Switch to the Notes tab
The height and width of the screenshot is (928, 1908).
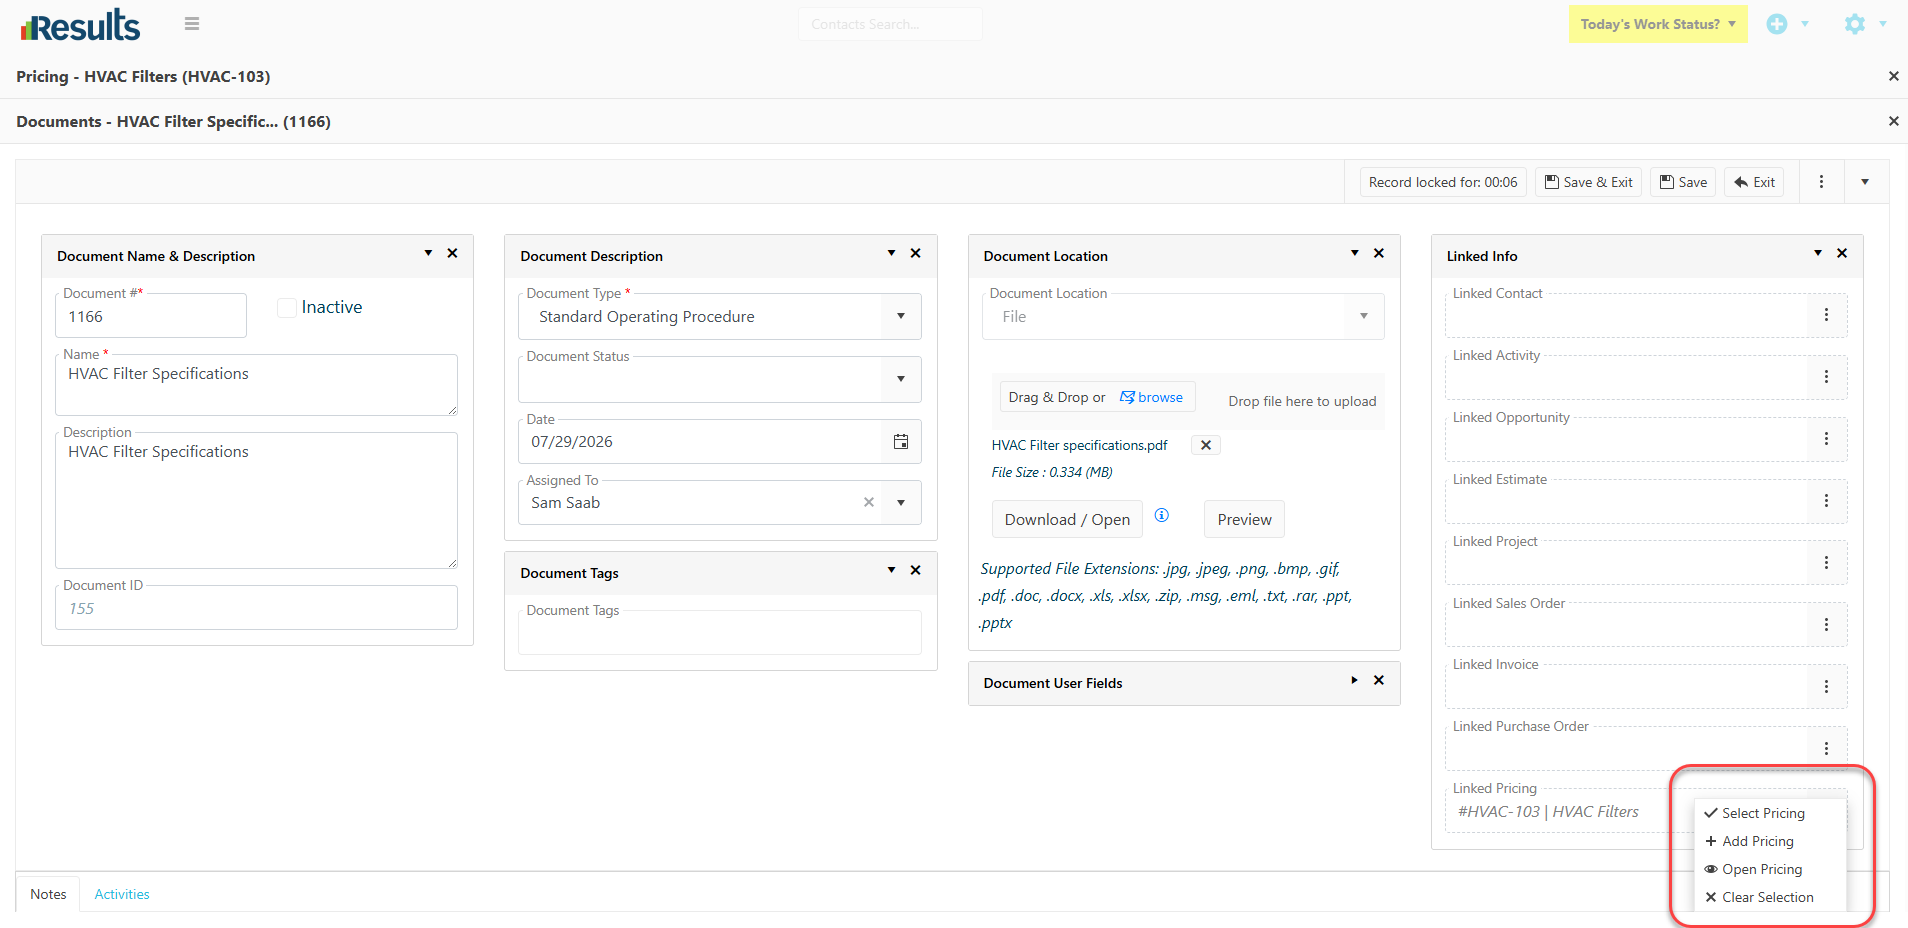(x=48, y=894)
